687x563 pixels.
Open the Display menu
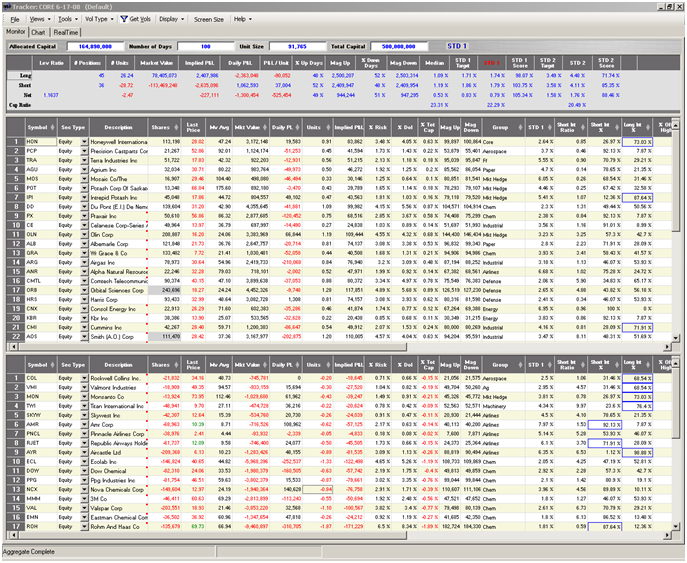point(171,19)
